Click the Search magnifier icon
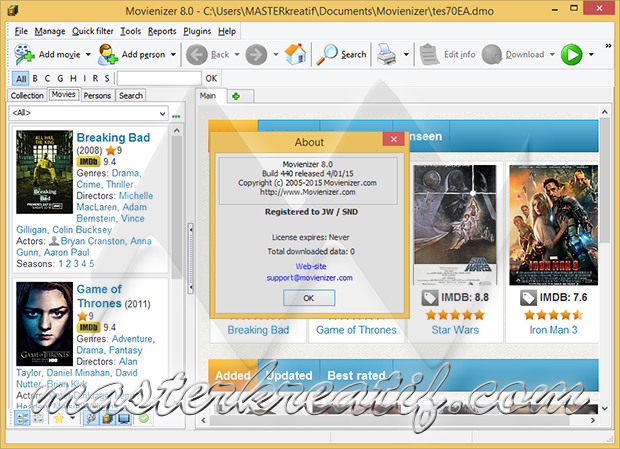Screen dimensions: 620x449 coord(327,54)
